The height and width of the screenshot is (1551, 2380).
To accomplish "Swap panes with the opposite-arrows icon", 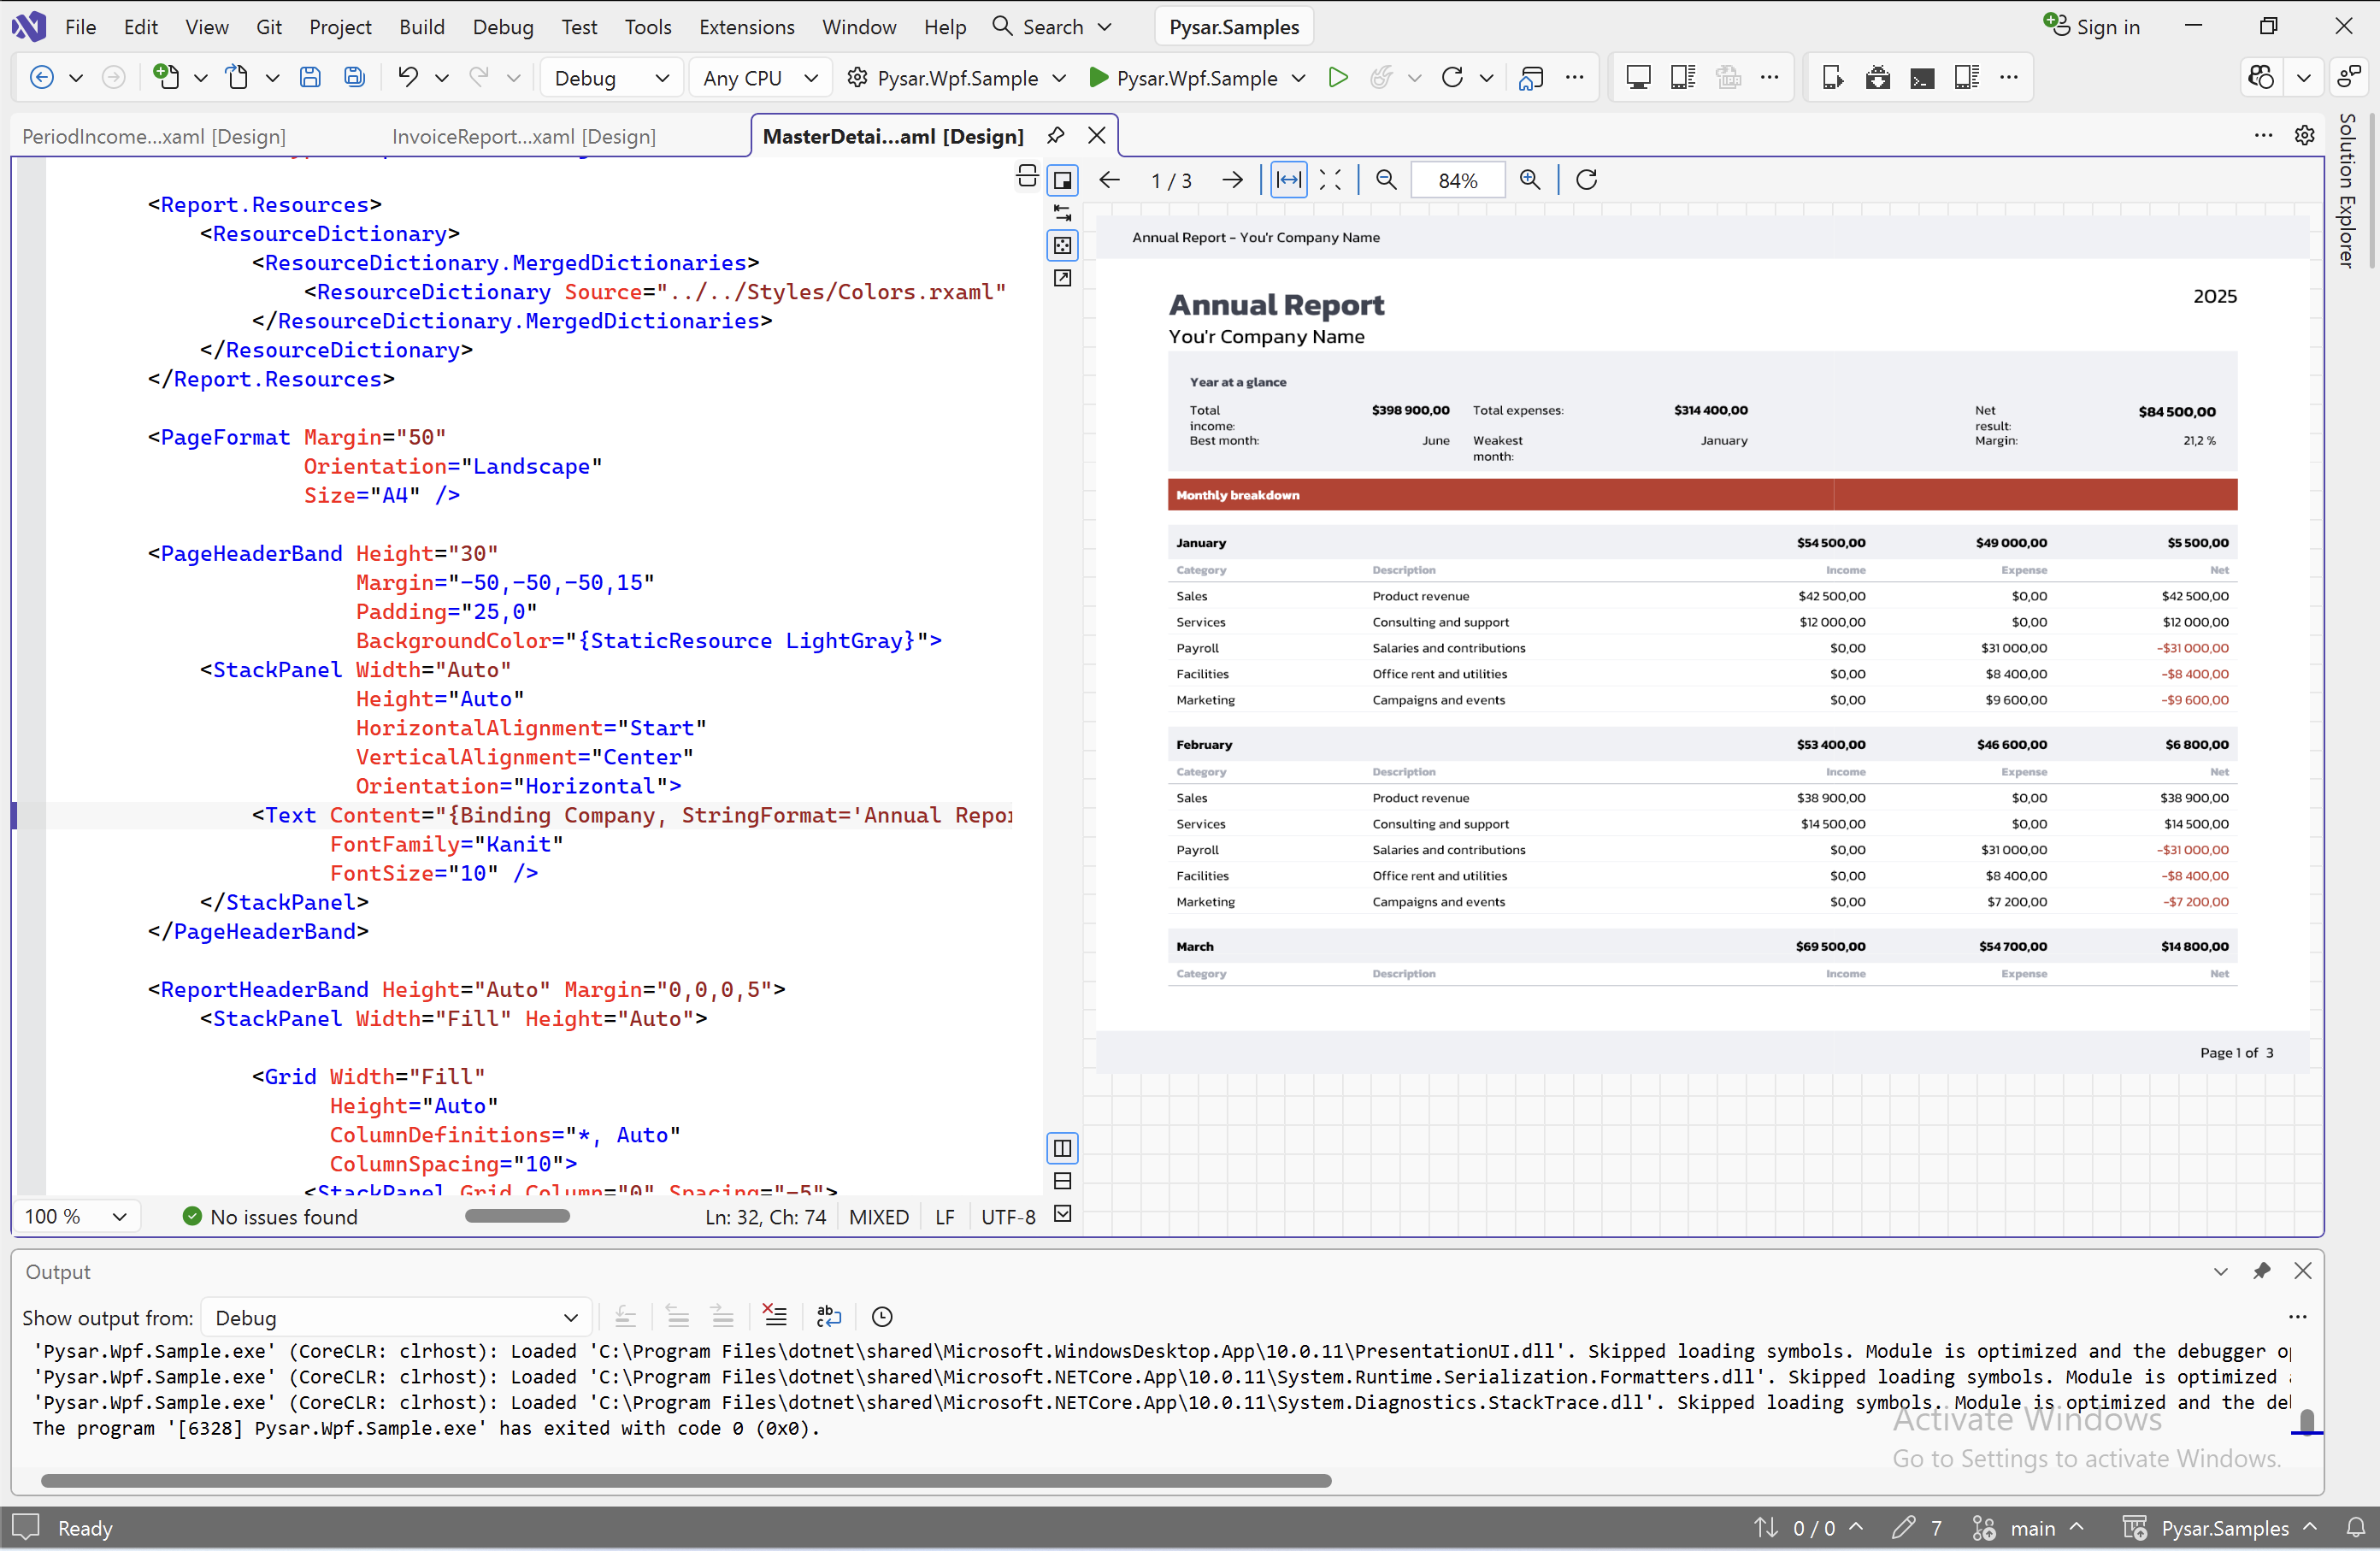I will click(x=1063, y=213).
